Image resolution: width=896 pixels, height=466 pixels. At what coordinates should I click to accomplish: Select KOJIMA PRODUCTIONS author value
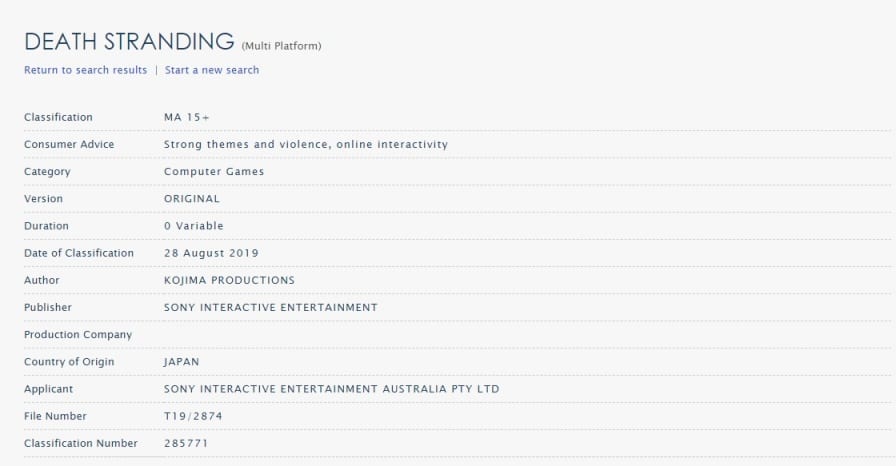(229, 280)
